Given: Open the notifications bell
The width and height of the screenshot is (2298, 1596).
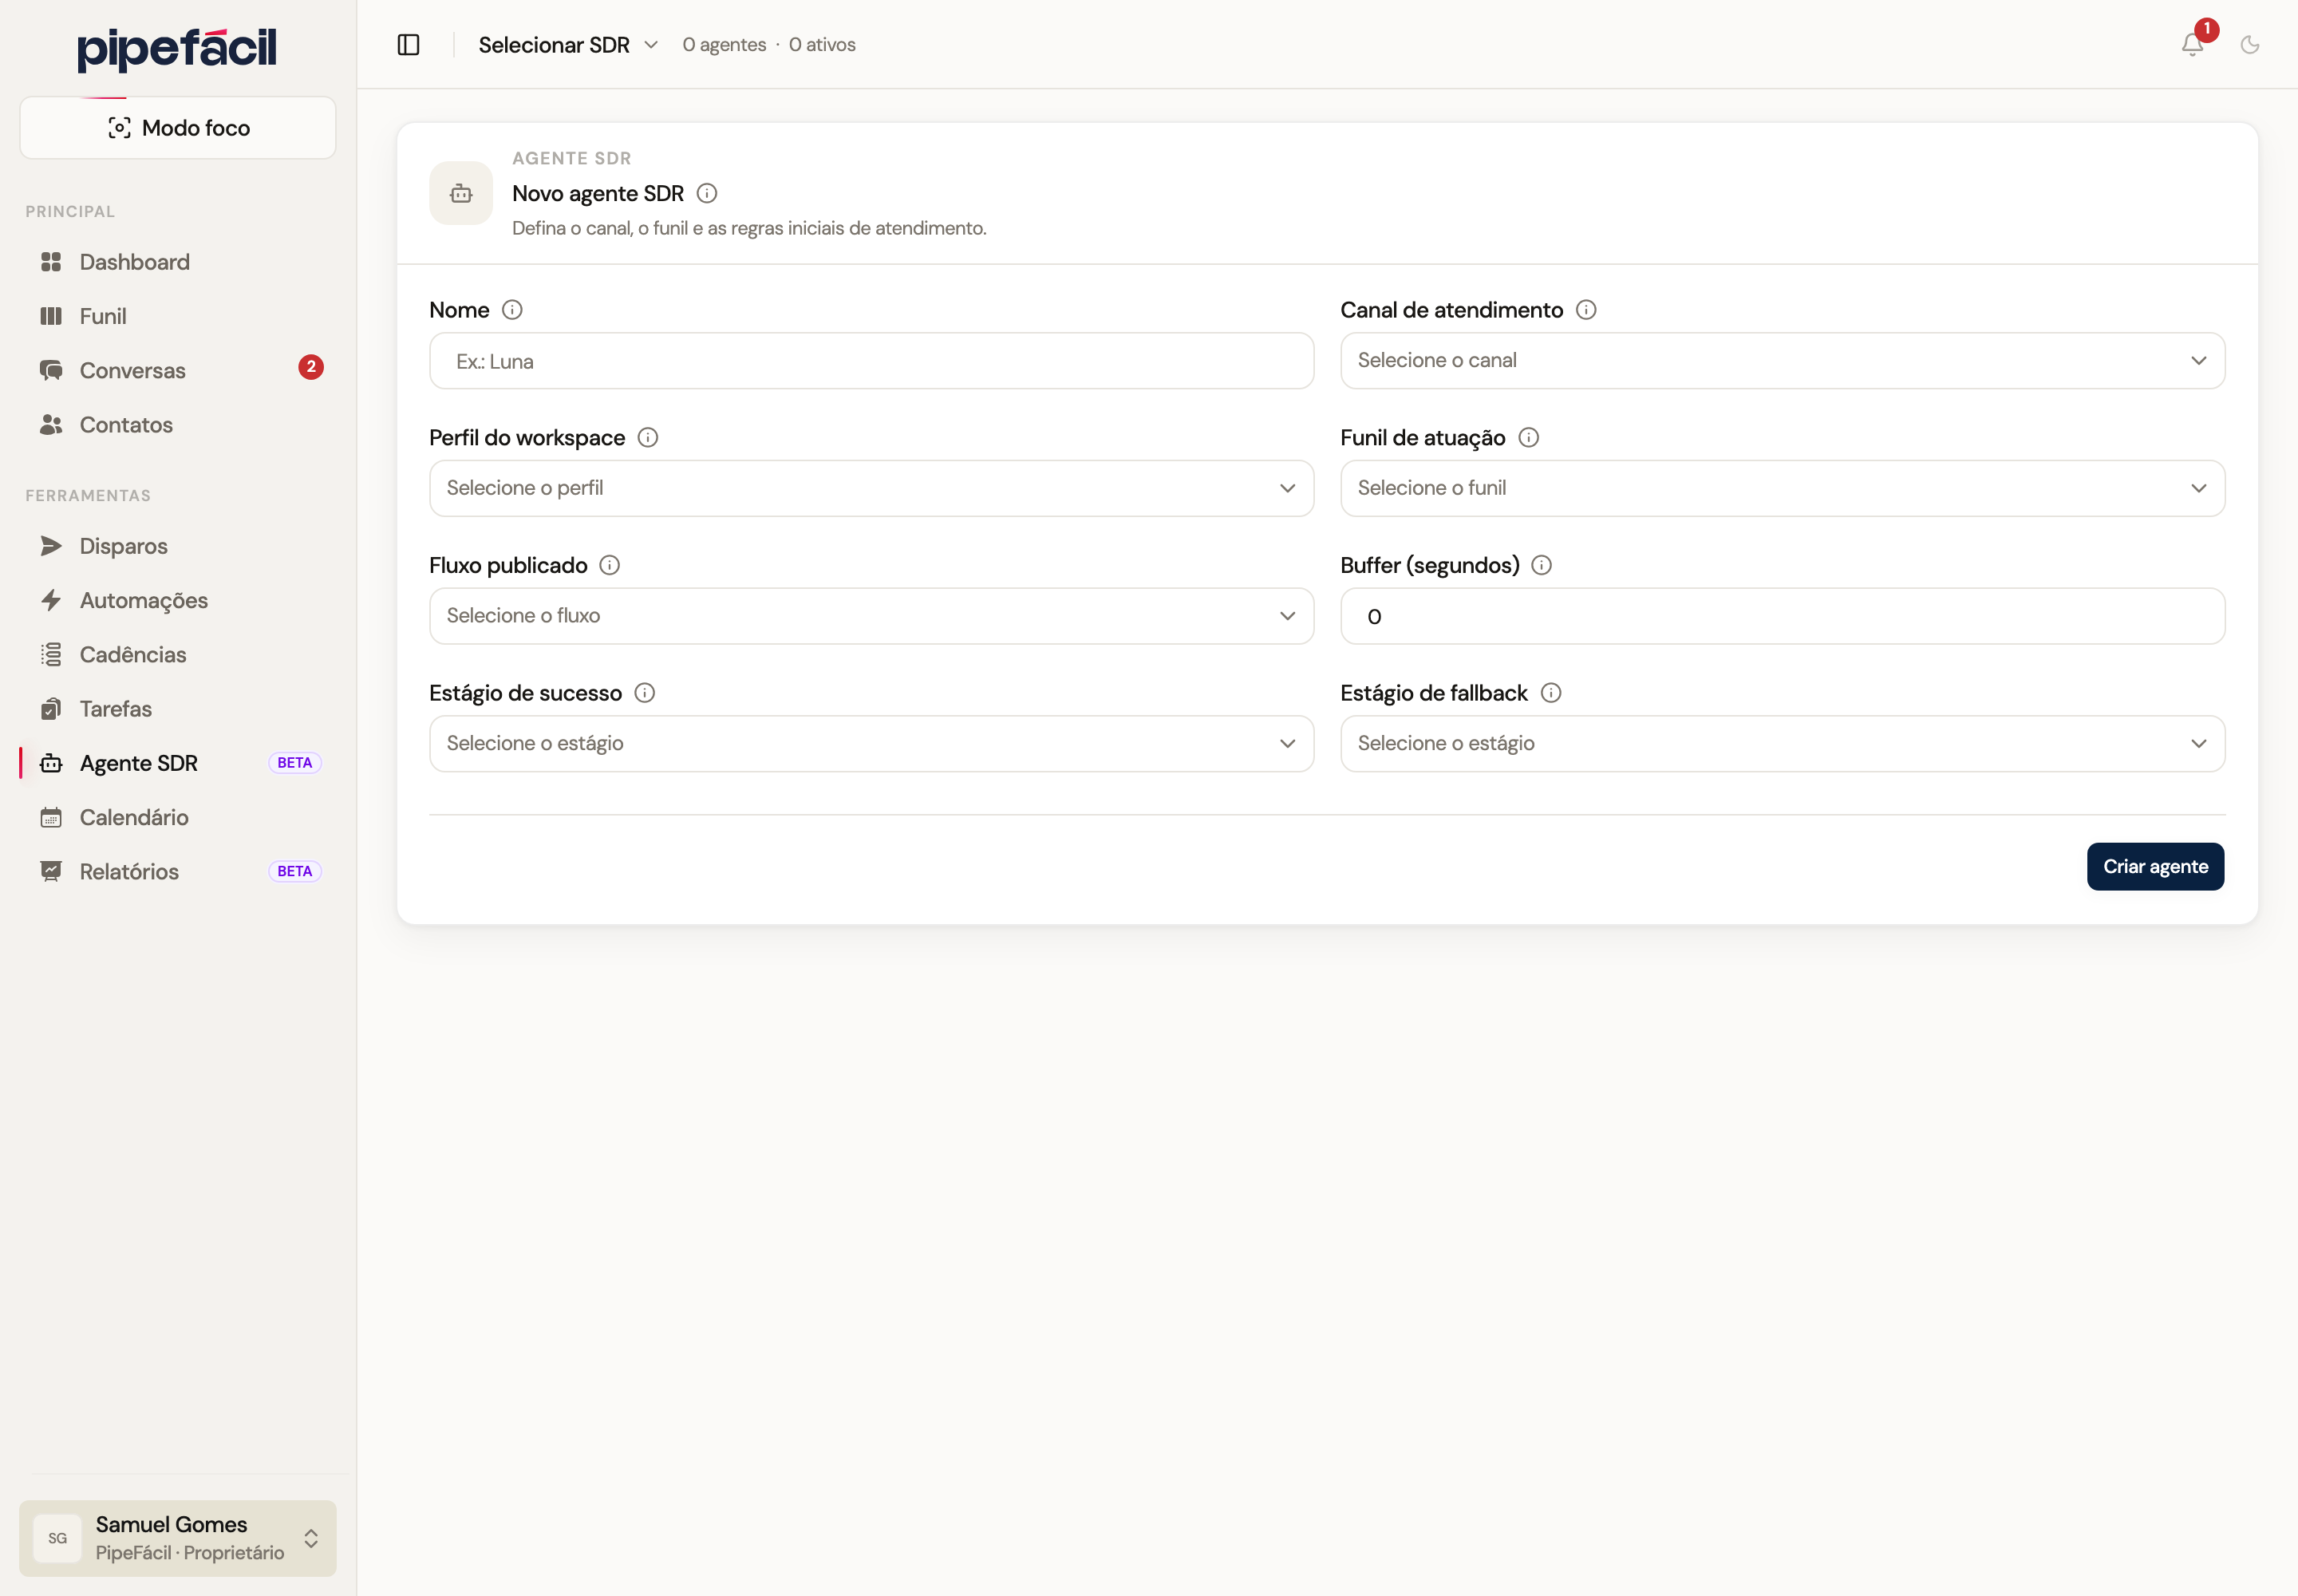Looking at the screenshot, I should (x=2192, y=45).
